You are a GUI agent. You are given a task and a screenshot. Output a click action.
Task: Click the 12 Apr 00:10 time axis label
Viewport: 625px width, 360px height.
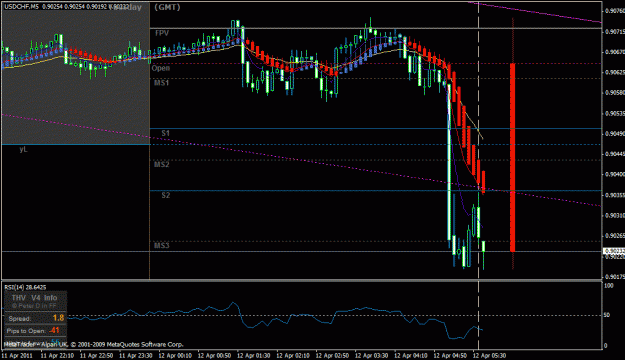[x=175, y=355]
